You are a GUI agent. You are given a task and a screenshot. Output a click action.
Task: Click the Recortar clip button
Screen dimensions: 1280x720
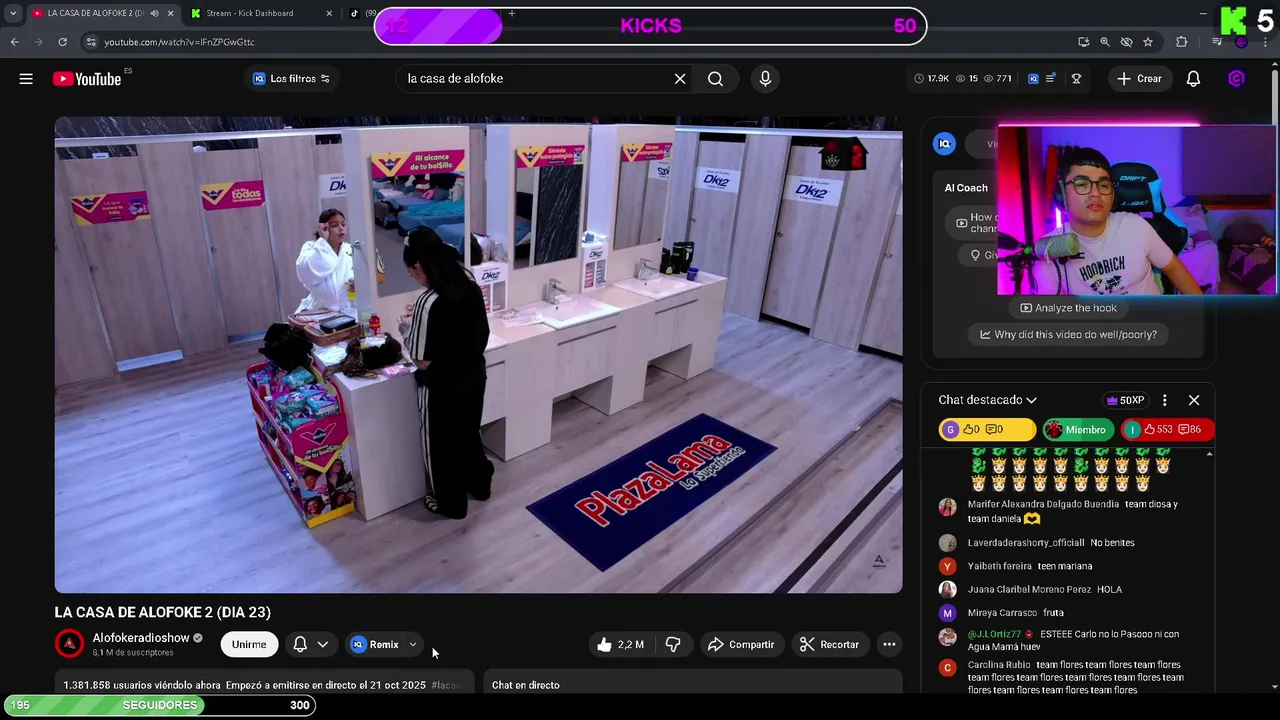point(829,645)
